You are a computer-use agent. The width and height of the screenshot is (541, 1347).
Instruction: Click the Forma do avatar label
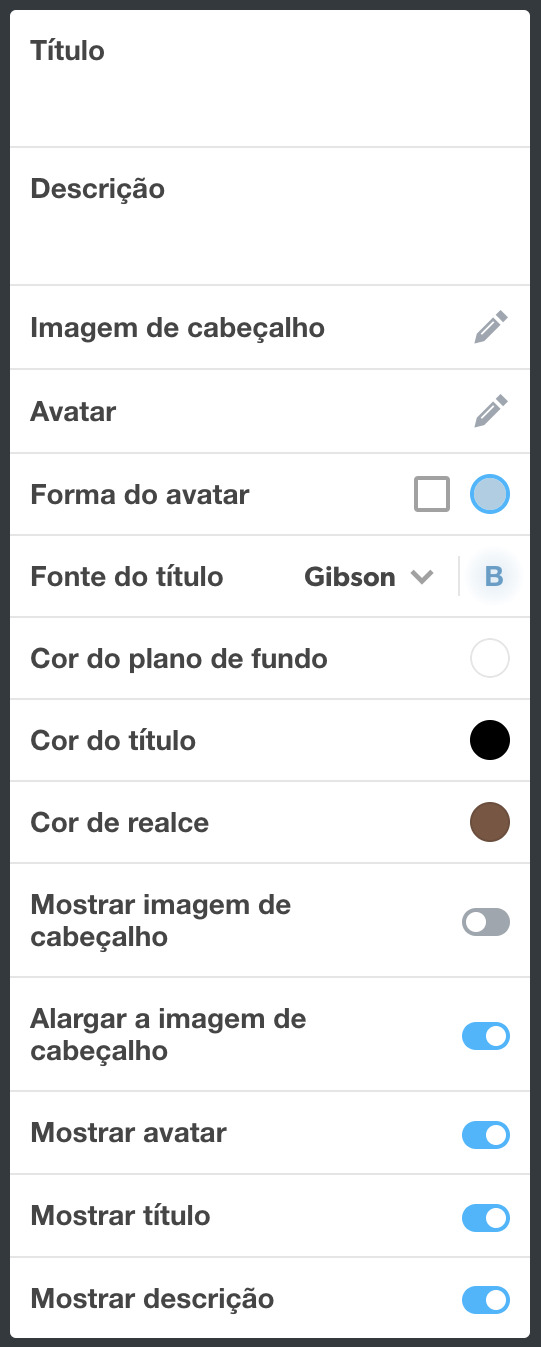140,494
